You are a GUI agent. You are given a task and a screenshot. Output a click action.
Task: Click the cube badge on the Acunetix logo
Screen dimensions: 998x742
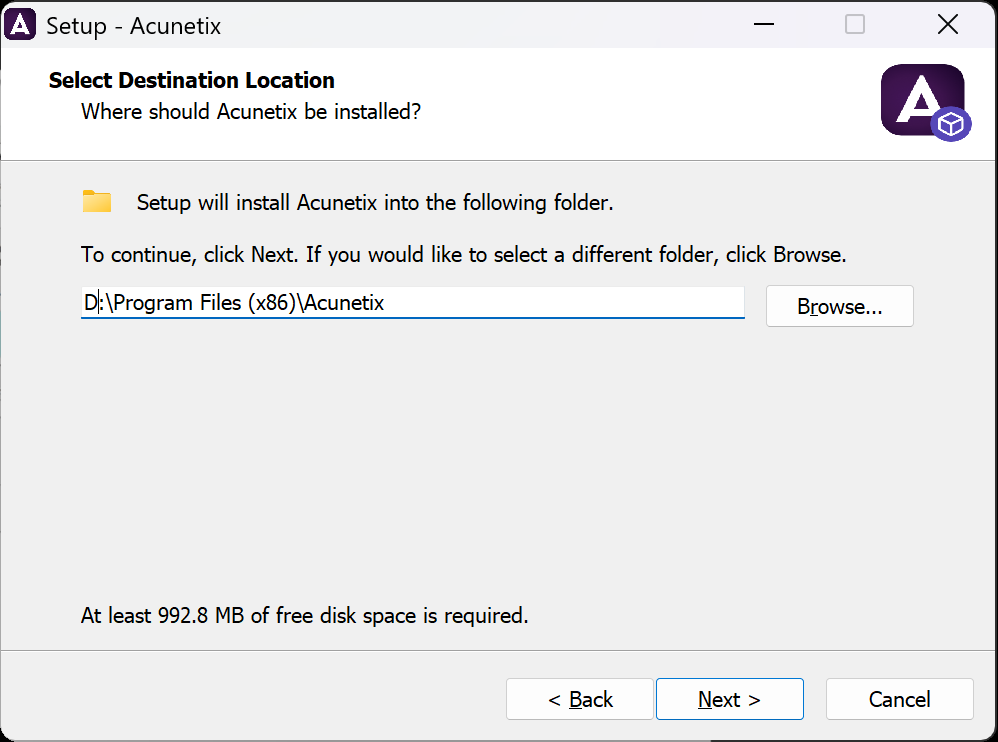[x=951, y=125]
